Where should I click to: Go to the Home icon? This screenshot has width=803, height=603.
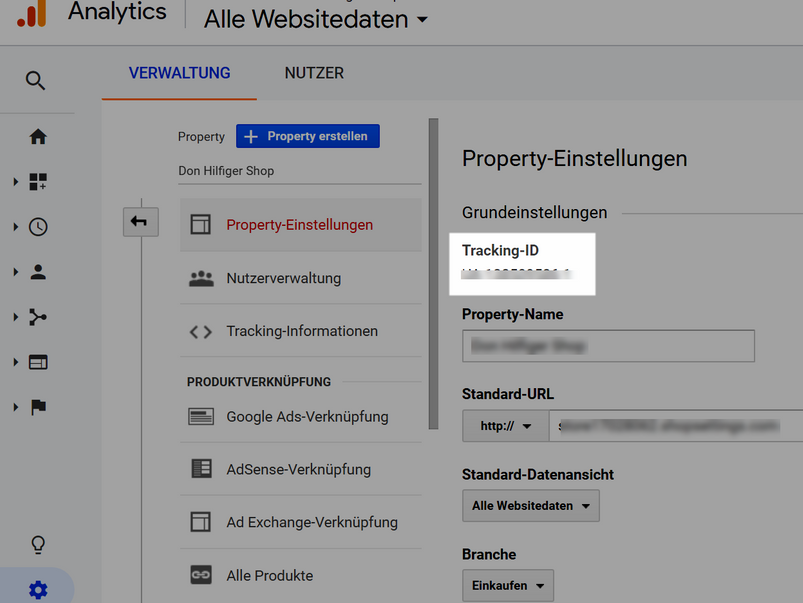38,137
